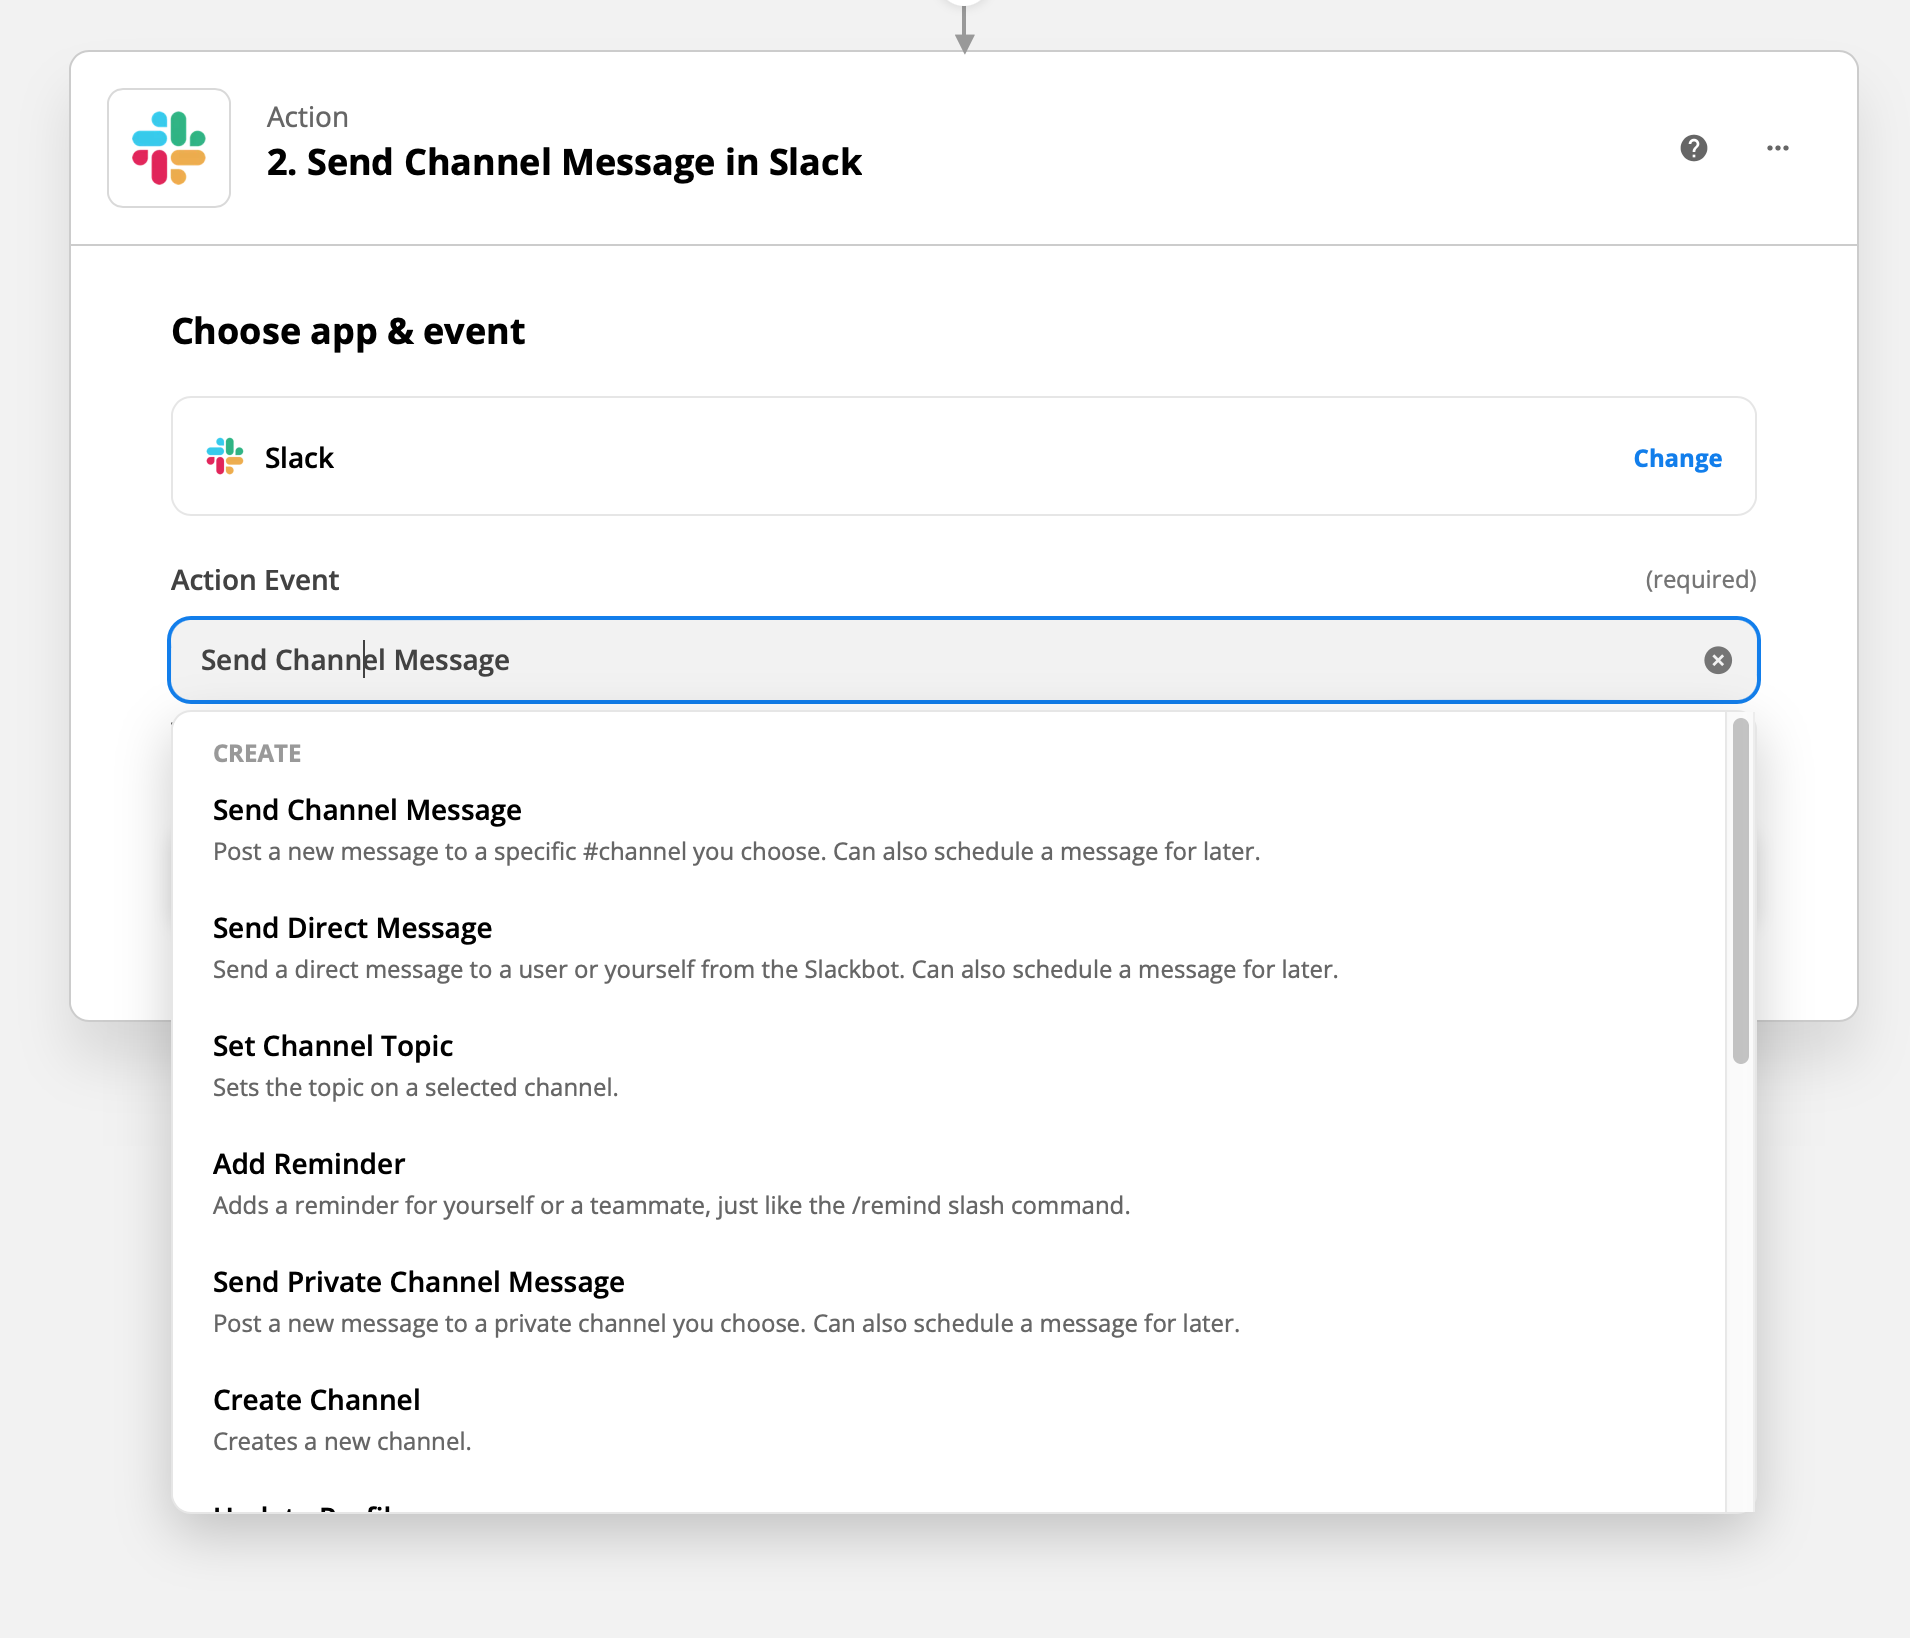This screenshot has height=1638, width=1910.
Task: Open help via the question mark icon
Action: pos(1693,147)
